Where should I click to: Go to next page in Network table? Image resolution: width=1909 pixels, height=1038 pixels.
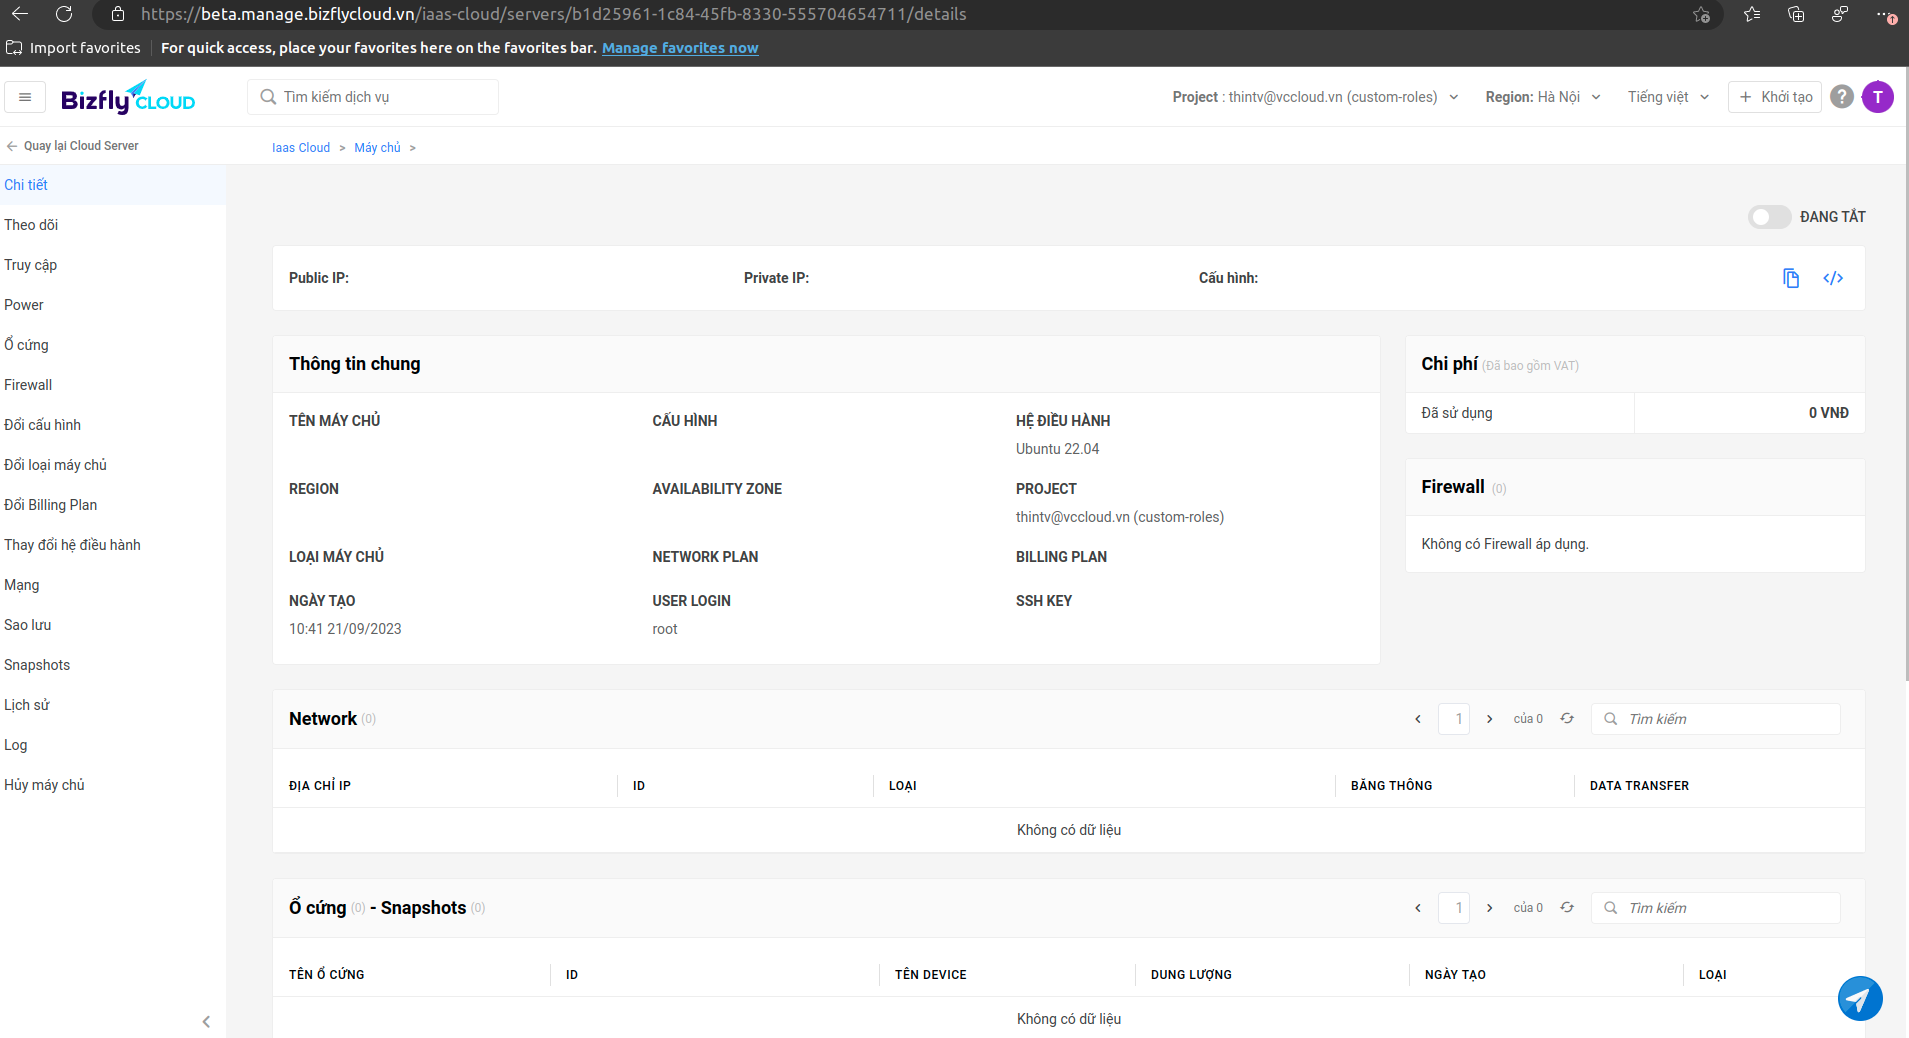coord(1490,719)
